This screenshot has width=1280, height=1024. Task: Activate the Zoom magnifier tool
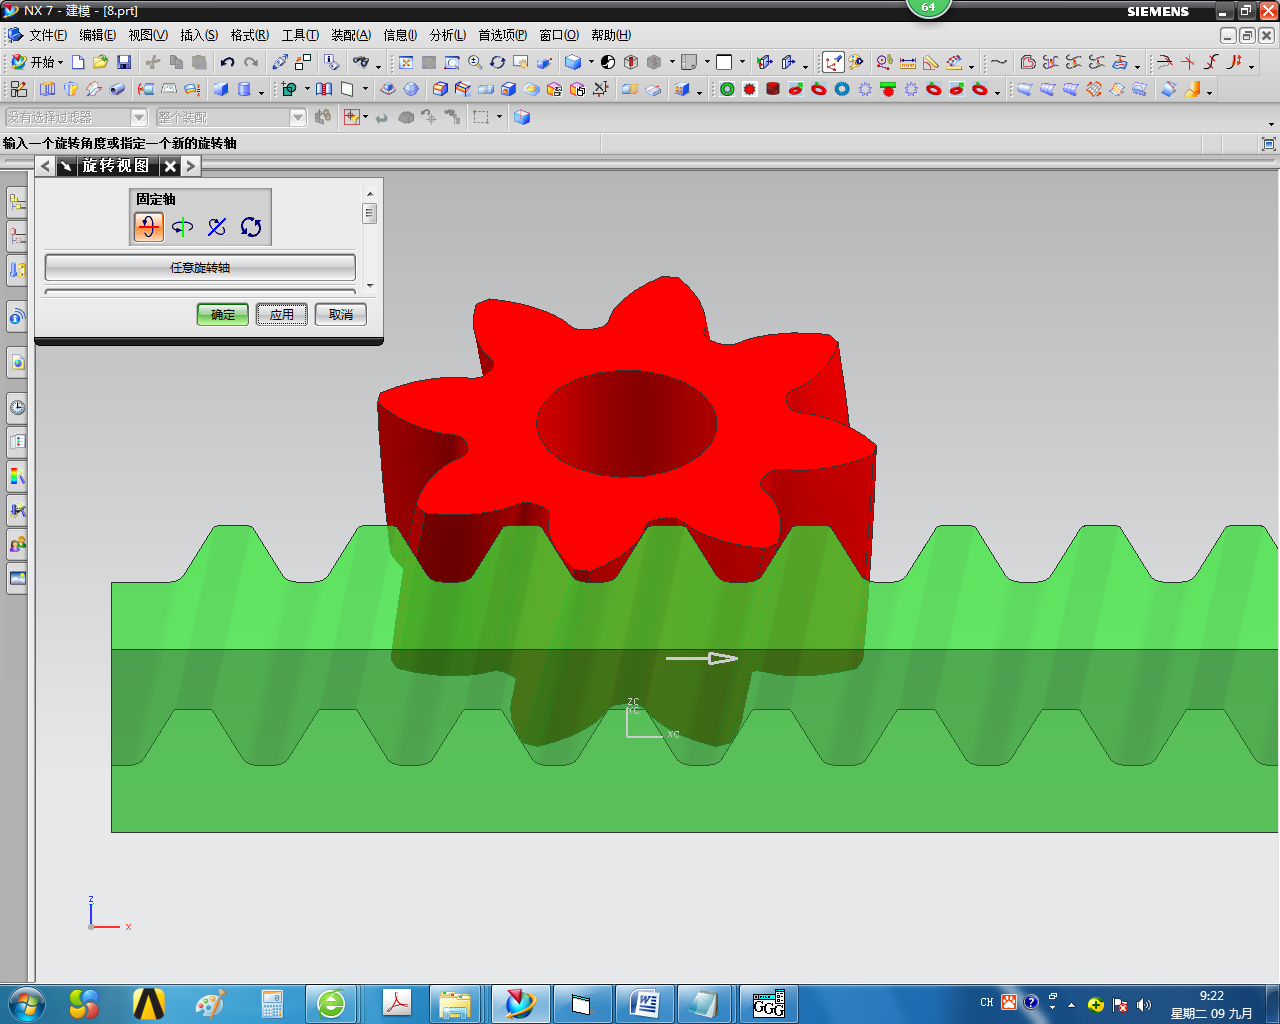(x=475, y=62)
